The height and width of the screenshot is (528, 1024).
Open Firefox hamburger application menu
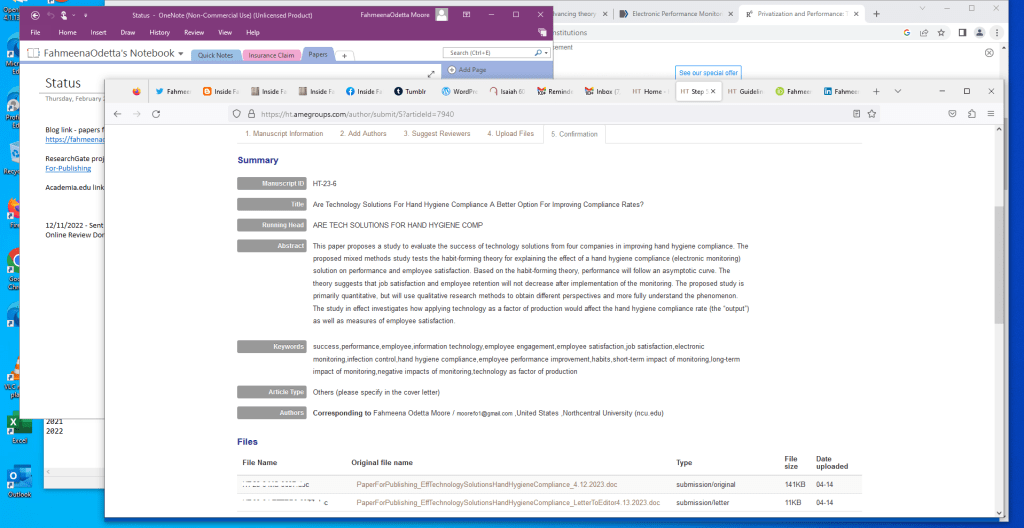coord(991,114)
